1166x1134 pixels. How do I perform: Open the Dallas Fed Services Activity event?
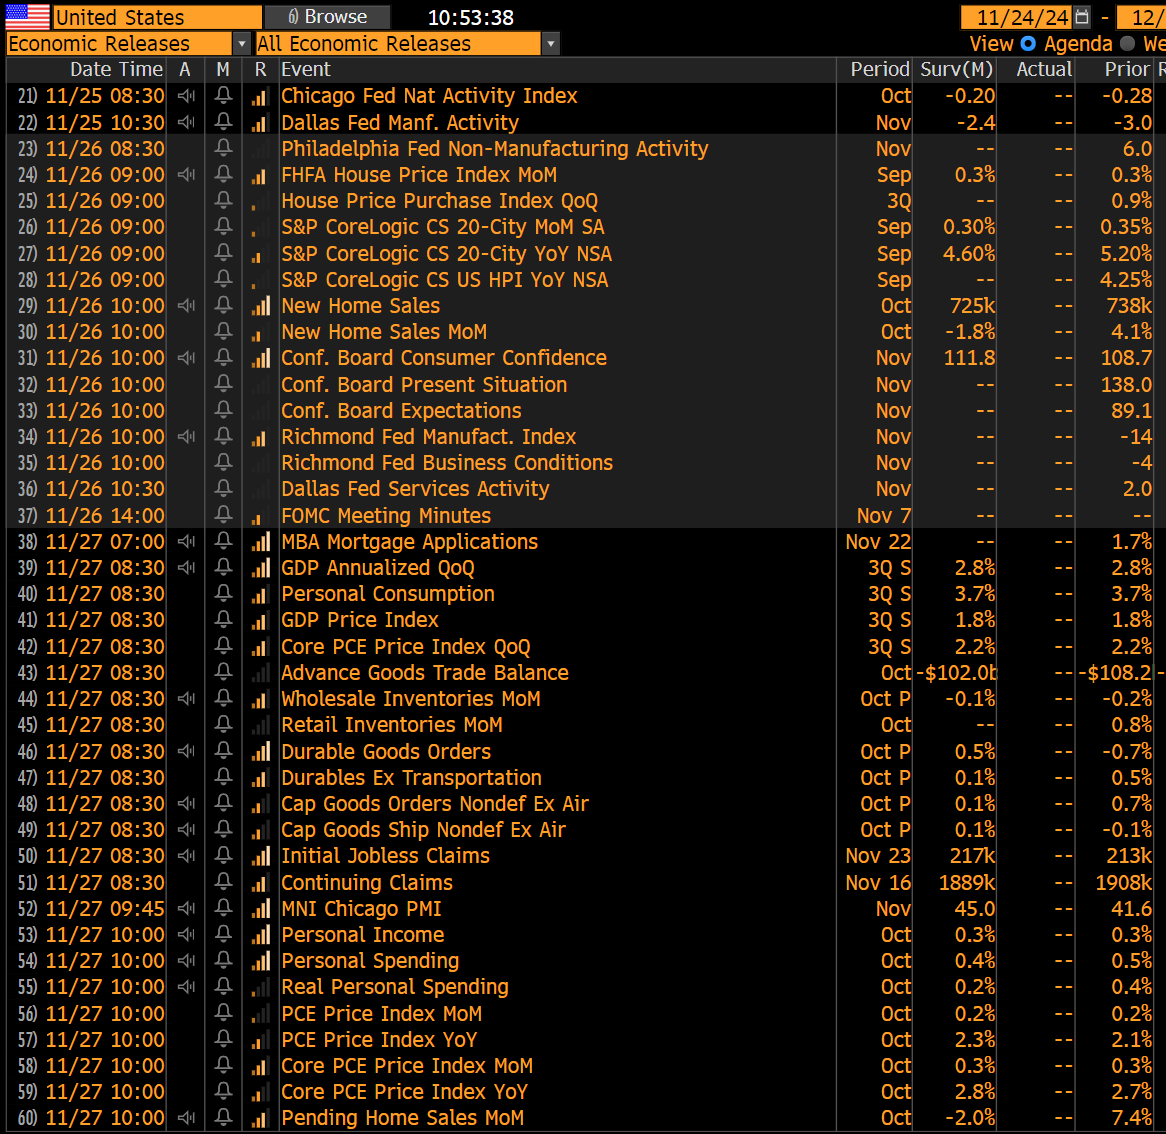[x=415, y=489]
